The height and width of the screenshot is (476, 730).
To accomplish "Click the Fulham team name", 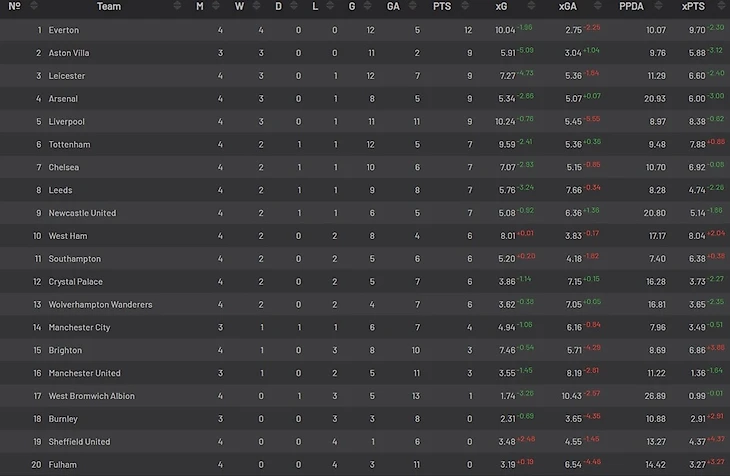I will coord(62,465).
